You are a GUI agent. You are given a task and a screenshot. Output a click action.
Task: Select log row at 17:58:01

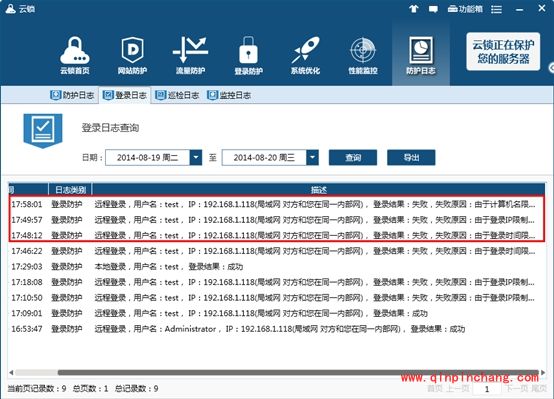click(x=276, y=204)
